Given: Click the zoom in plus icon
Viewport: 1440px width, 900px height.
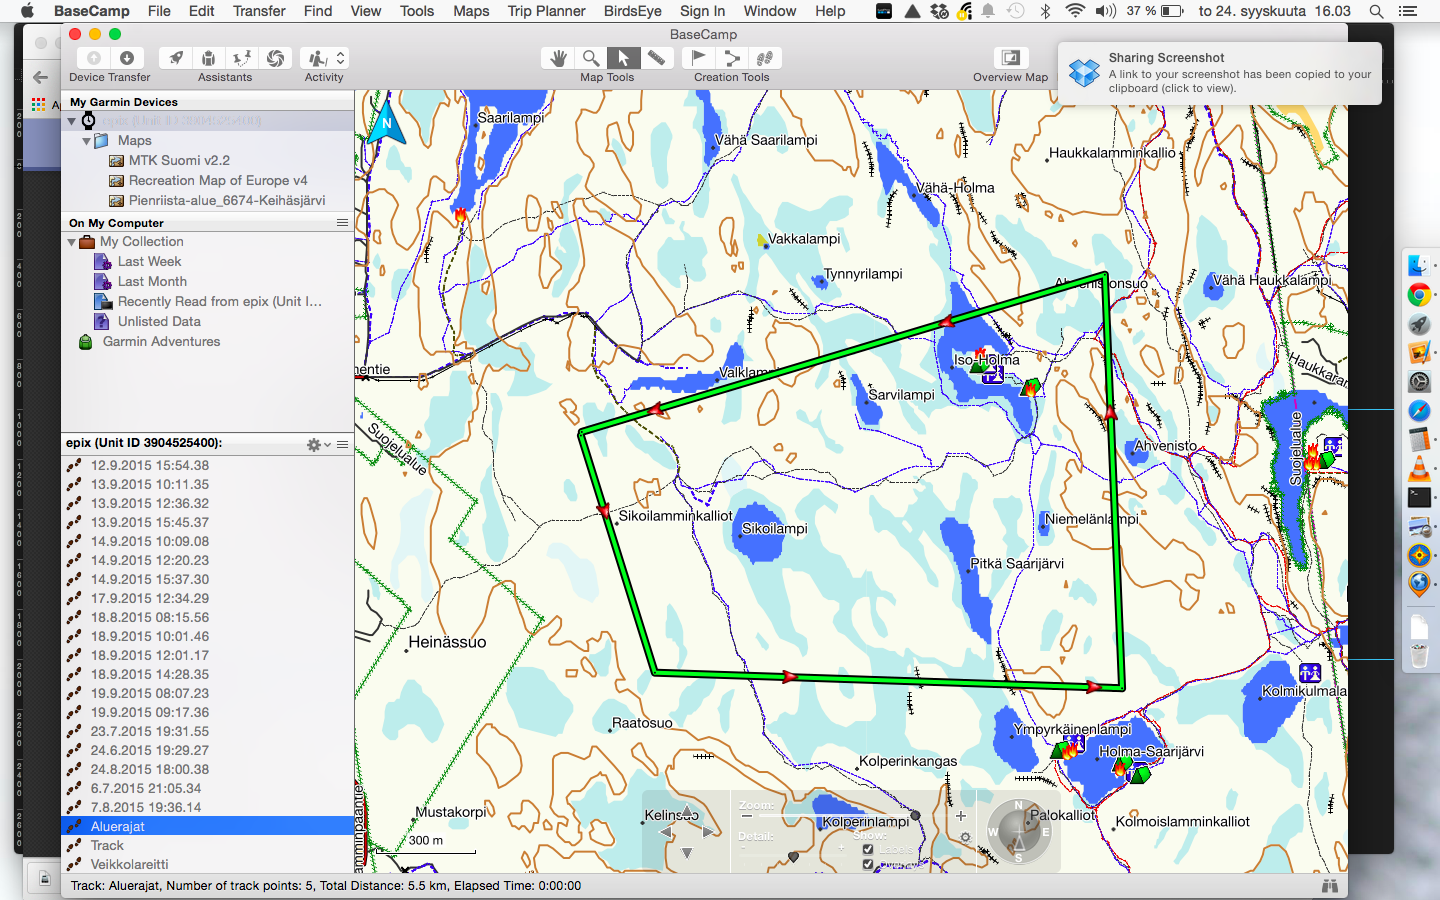Looking at the screenshot, I should 961,816.
